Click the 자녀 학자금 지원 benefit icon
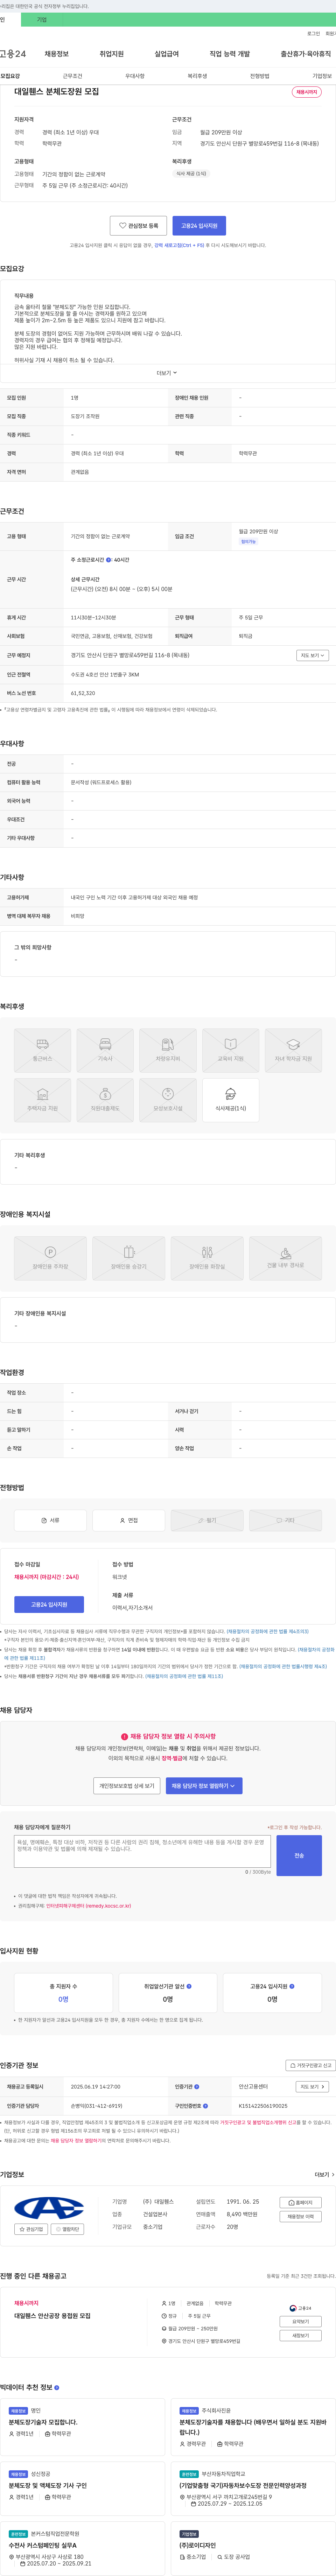Screen dimensions: 336x2576 pos(293,1050)
